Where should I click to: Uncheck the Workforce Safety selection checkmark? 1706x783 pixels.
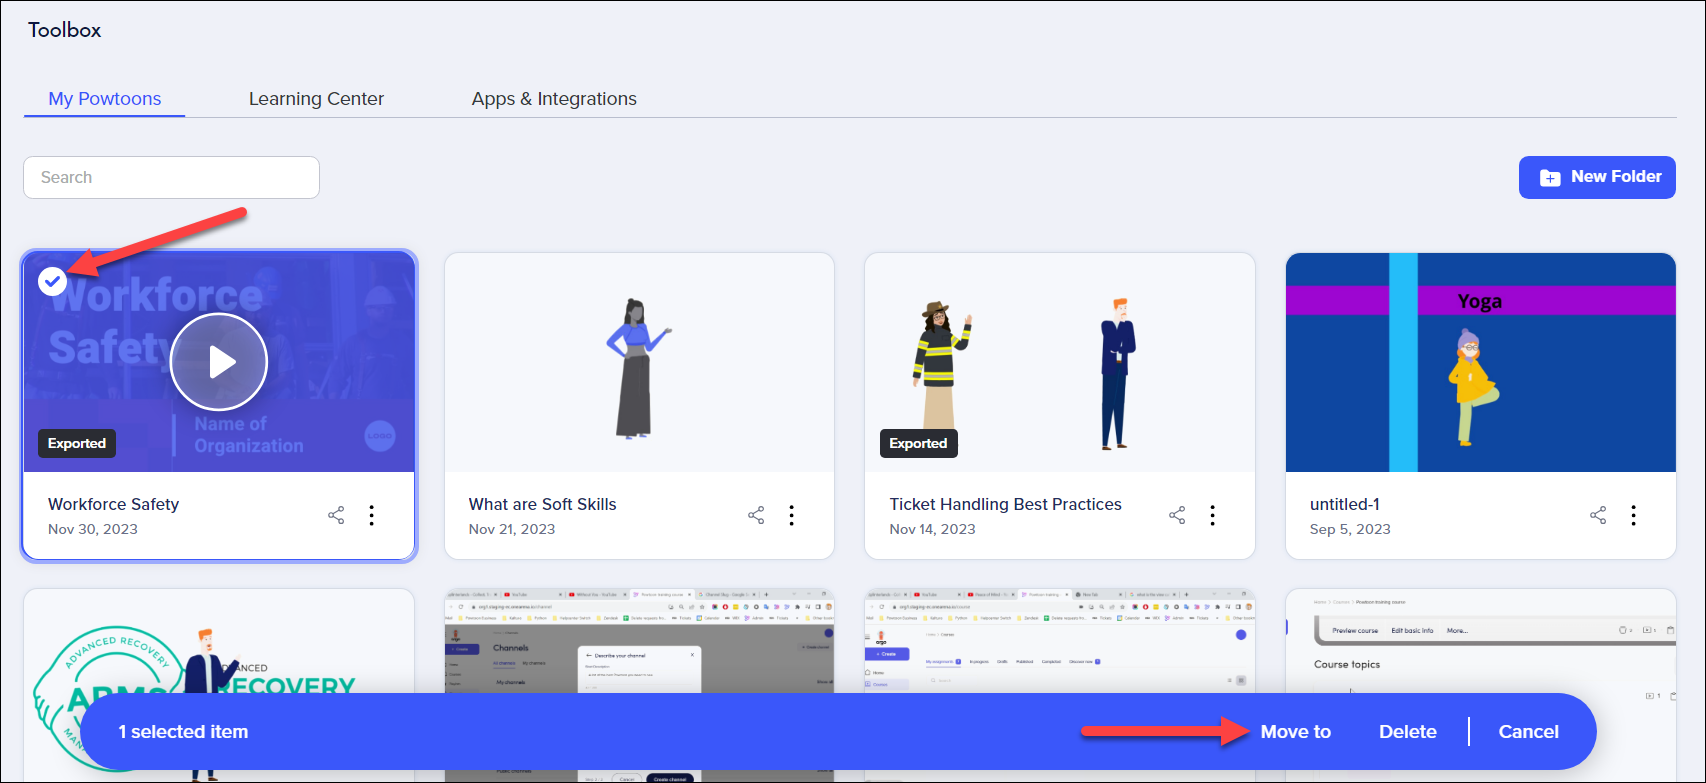coord(53,282)
